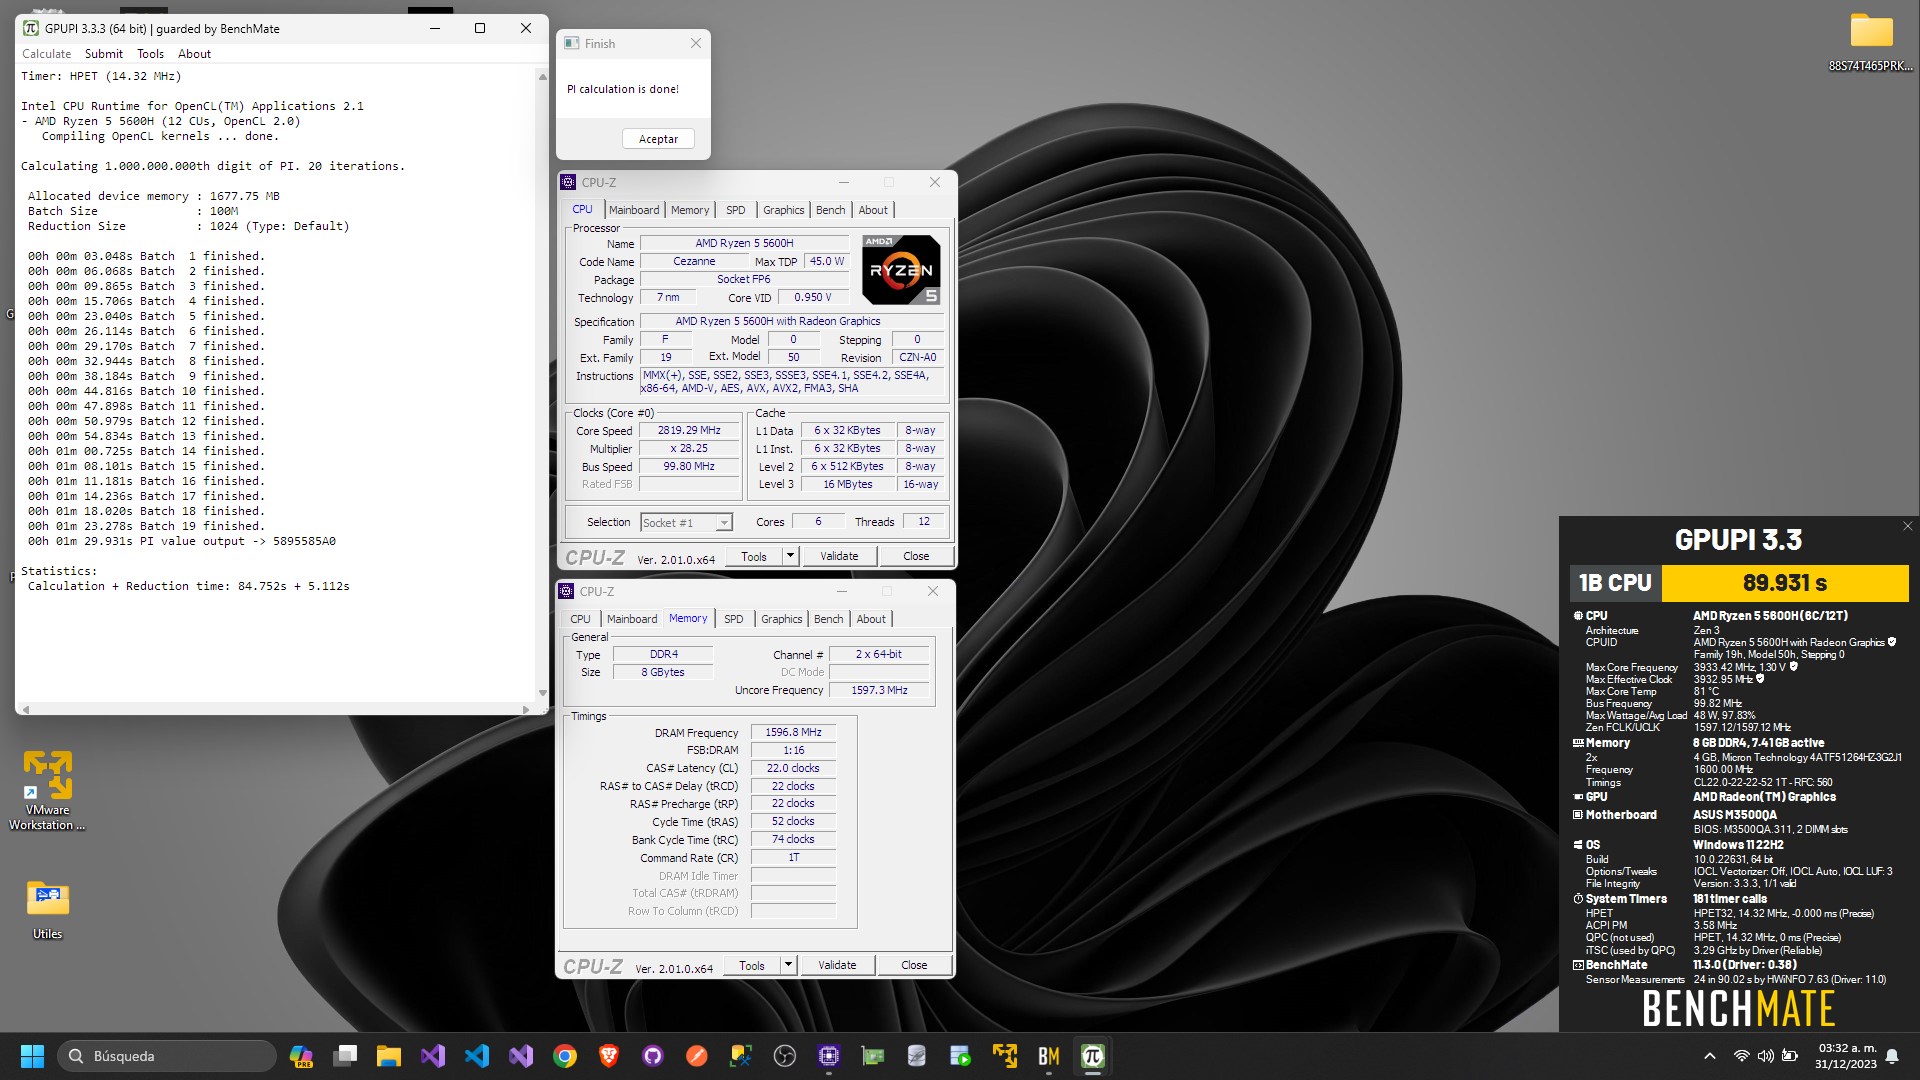Open Visual Studio Code taskbar icon

477,1056
